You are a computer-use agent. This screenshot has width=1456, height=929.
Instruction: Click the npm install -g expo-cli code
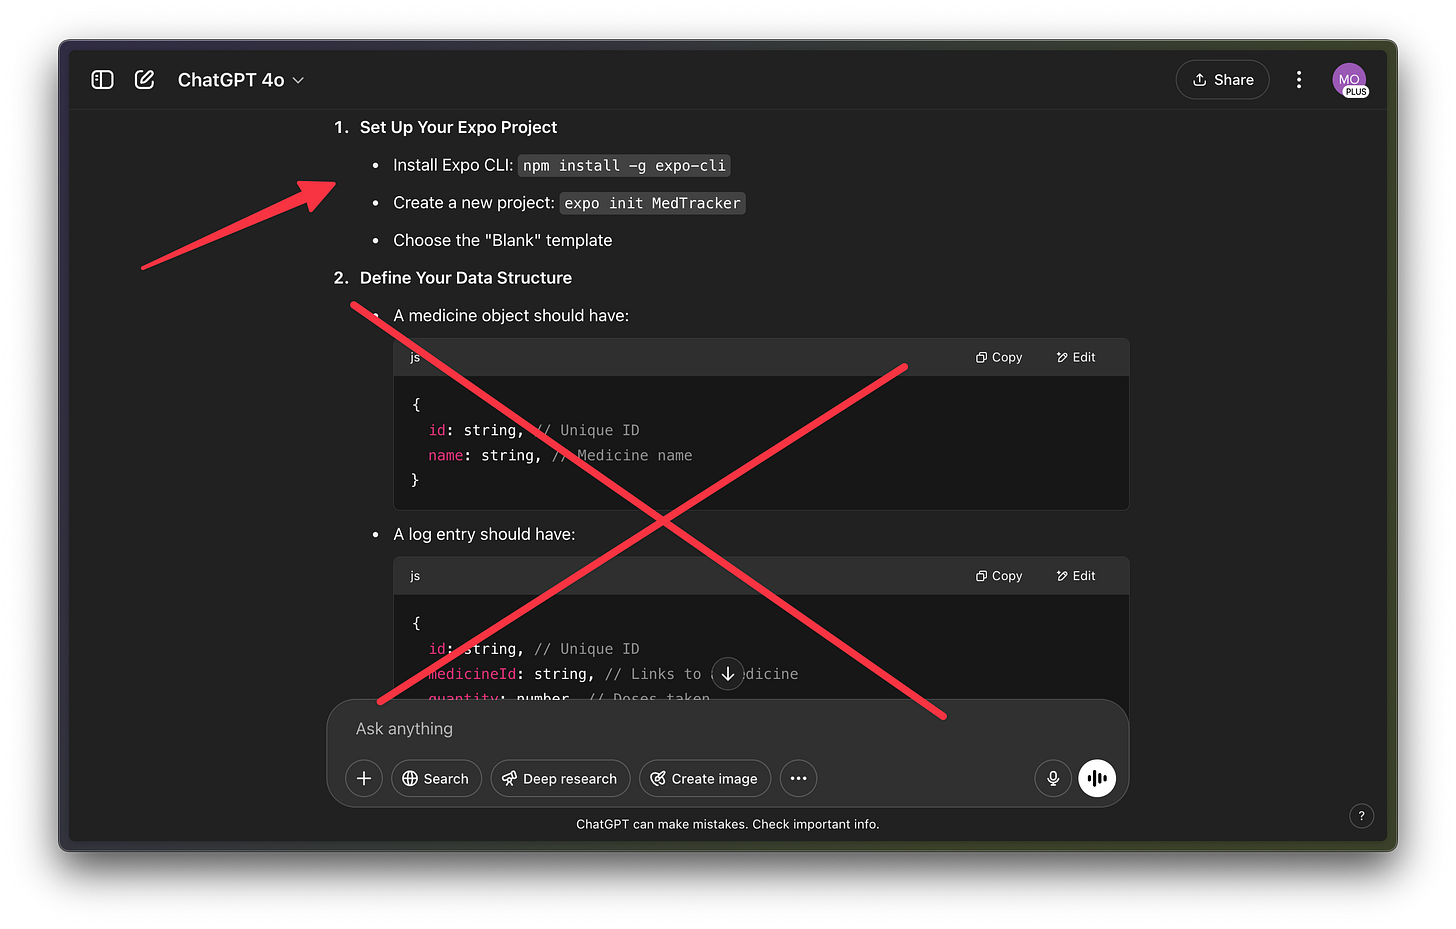tap(624, 166)
